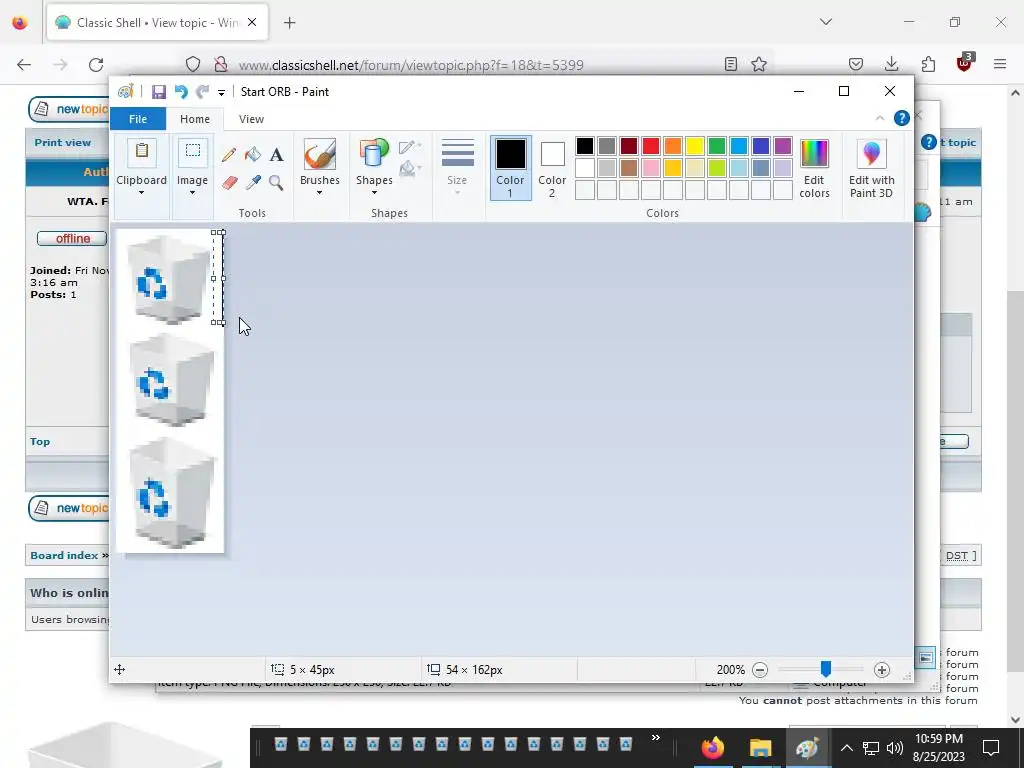Image resolution: width=1024 pixels, height=768 pixels.
Task: Open Firefox extensions puzzle icon
Action: pyautogui.click(x=928, y=64)
